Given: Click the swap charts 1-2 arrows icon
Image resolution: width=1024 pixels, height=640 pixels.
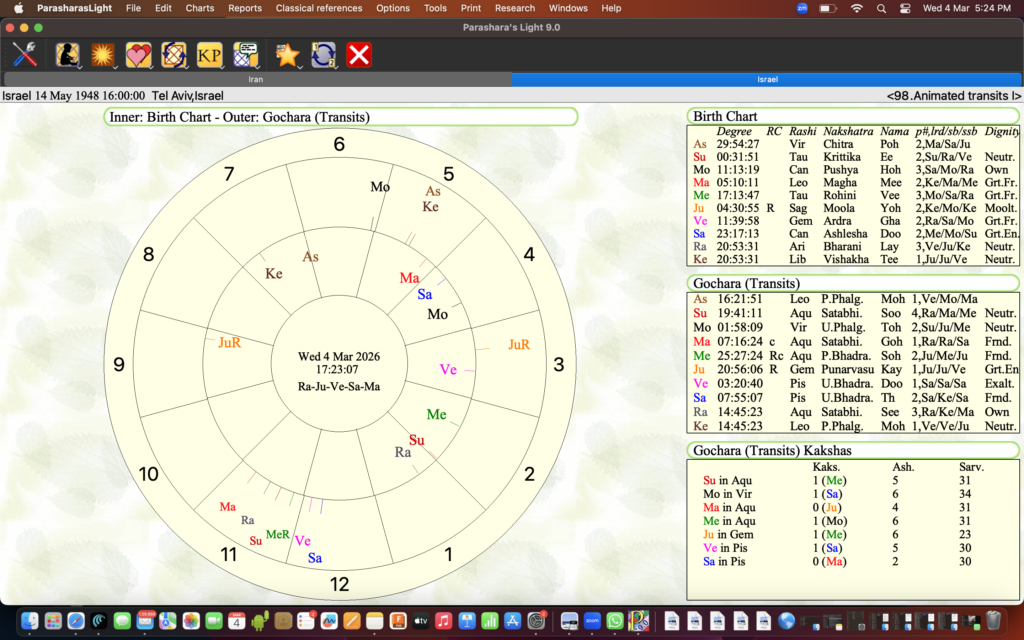Looking at the screenshot, I should [x=322, y=54].
